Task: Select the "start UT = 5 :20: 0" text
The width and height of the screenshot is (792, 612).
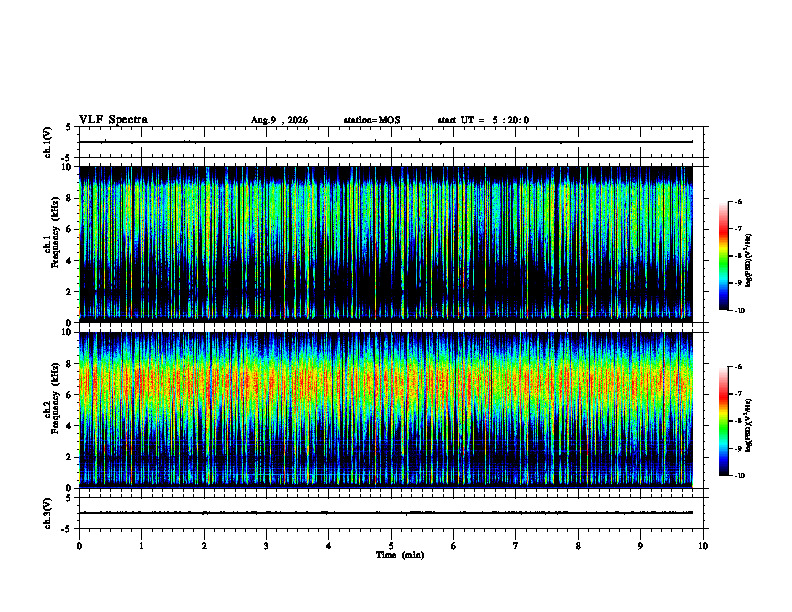Action: pyautogui.click(x=483, y=120)
